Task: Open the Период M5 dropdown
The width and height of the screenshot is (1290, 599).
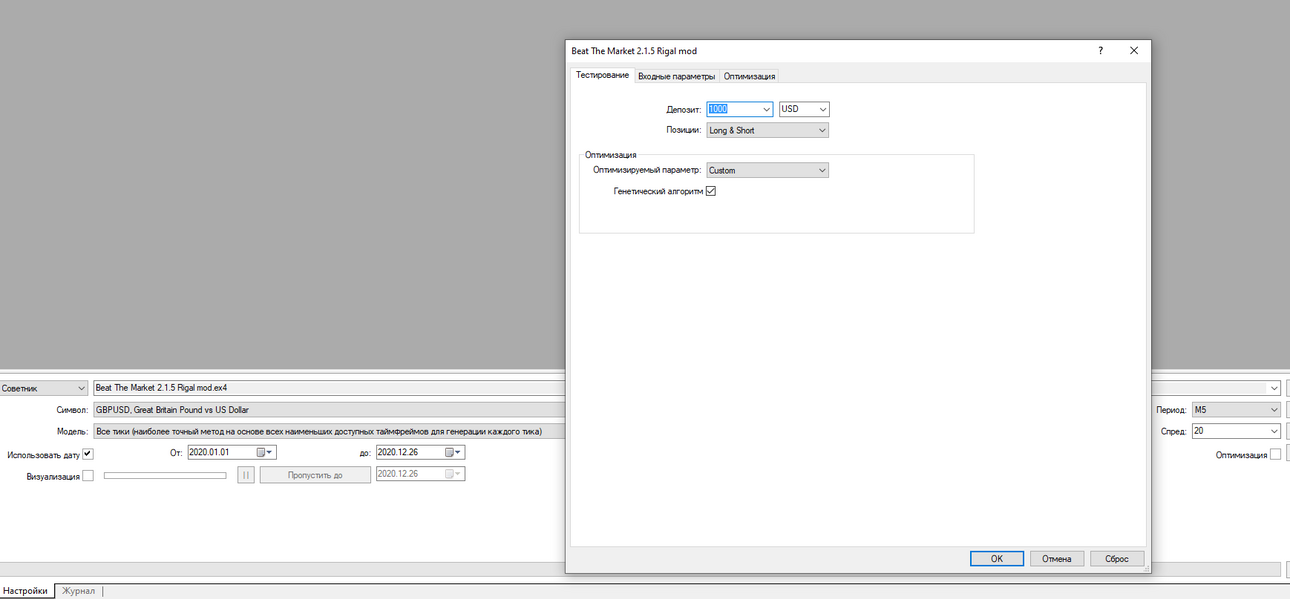Action: pos(1236,410)
